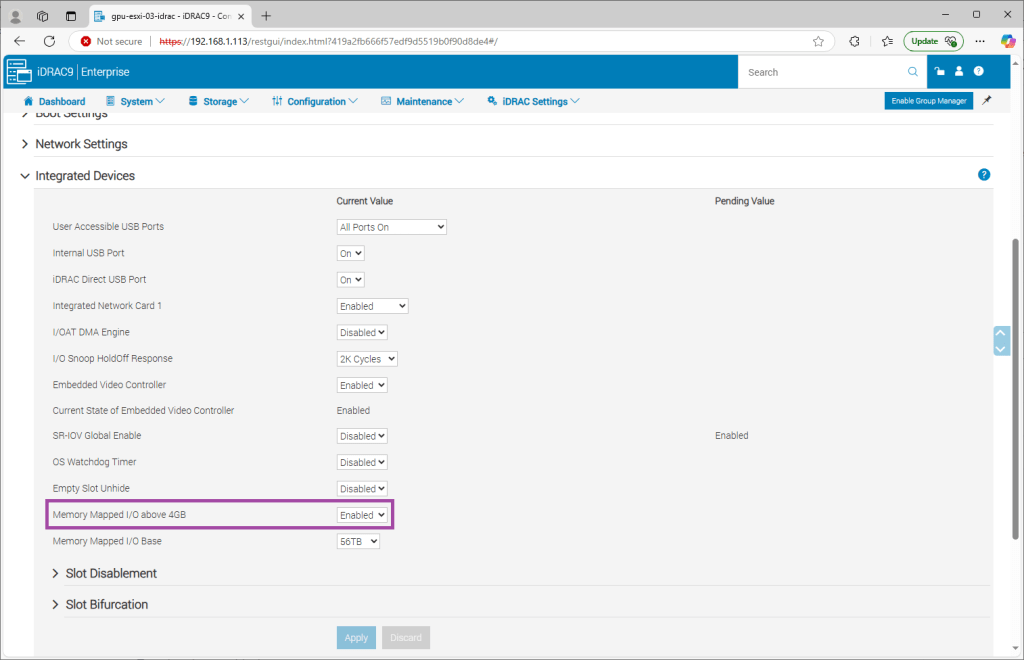The image size is (1024, 660).
Task: Open the user profile icon menu
Action: [959, 72]
